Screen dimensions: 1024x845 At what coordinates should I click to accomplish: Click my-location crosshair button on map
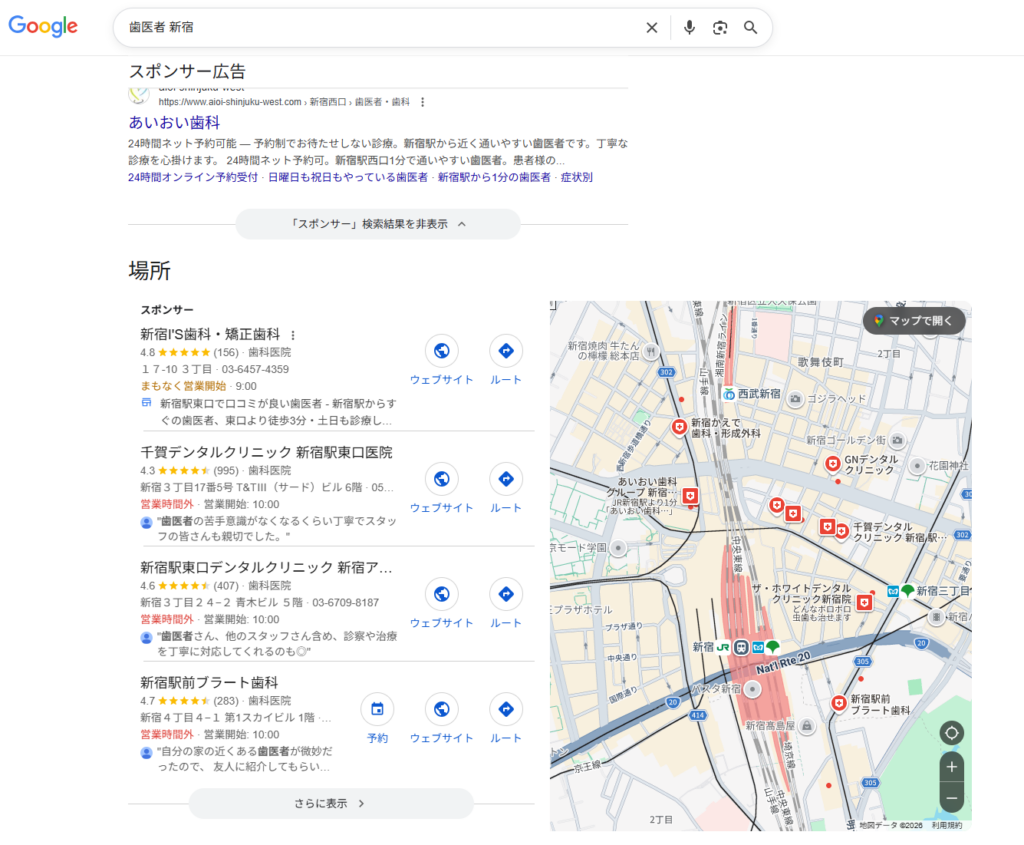[951, 733]
